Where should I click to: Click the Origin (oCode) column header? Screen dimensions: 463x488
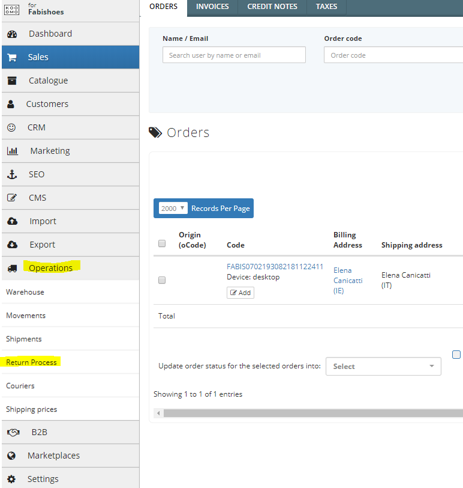tap(192, 240)
